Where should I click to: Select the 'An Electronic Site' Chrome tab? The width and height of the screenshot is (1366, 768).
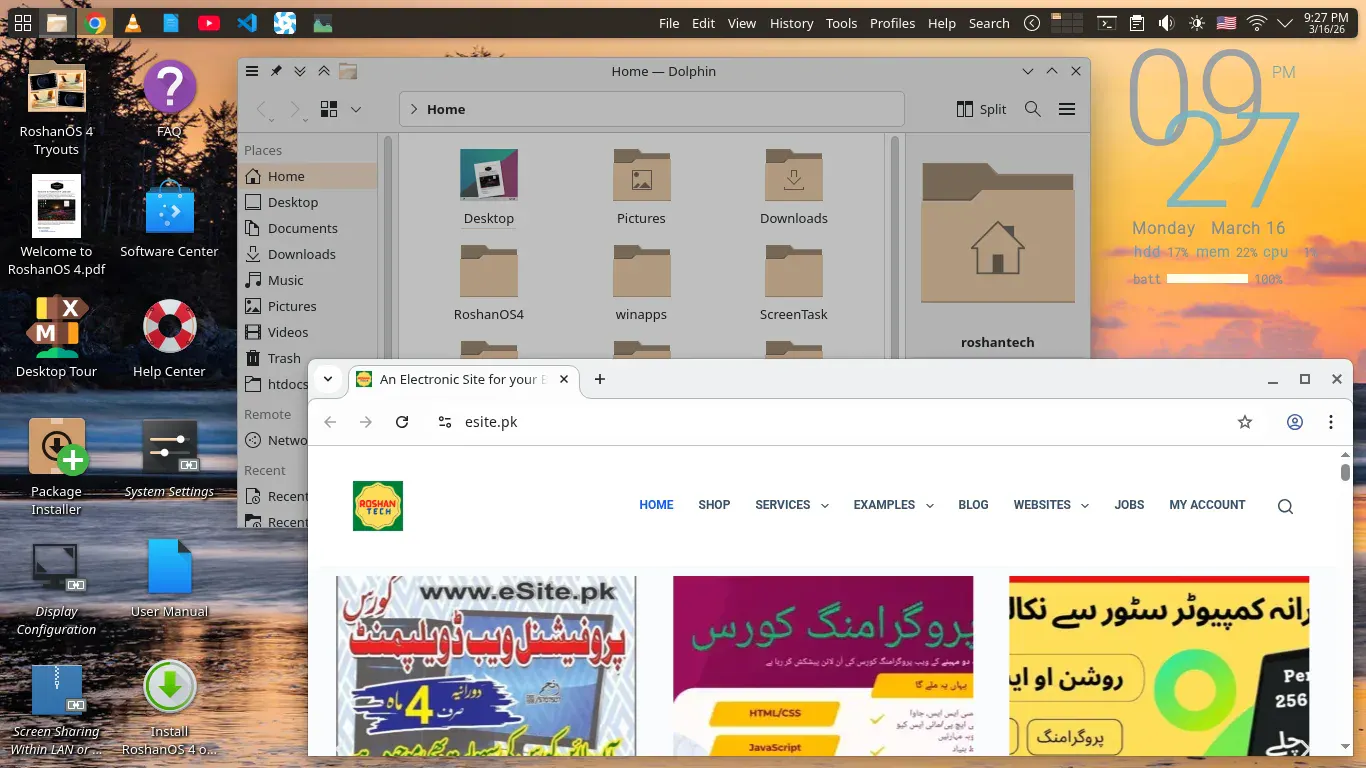click(464, 379)
